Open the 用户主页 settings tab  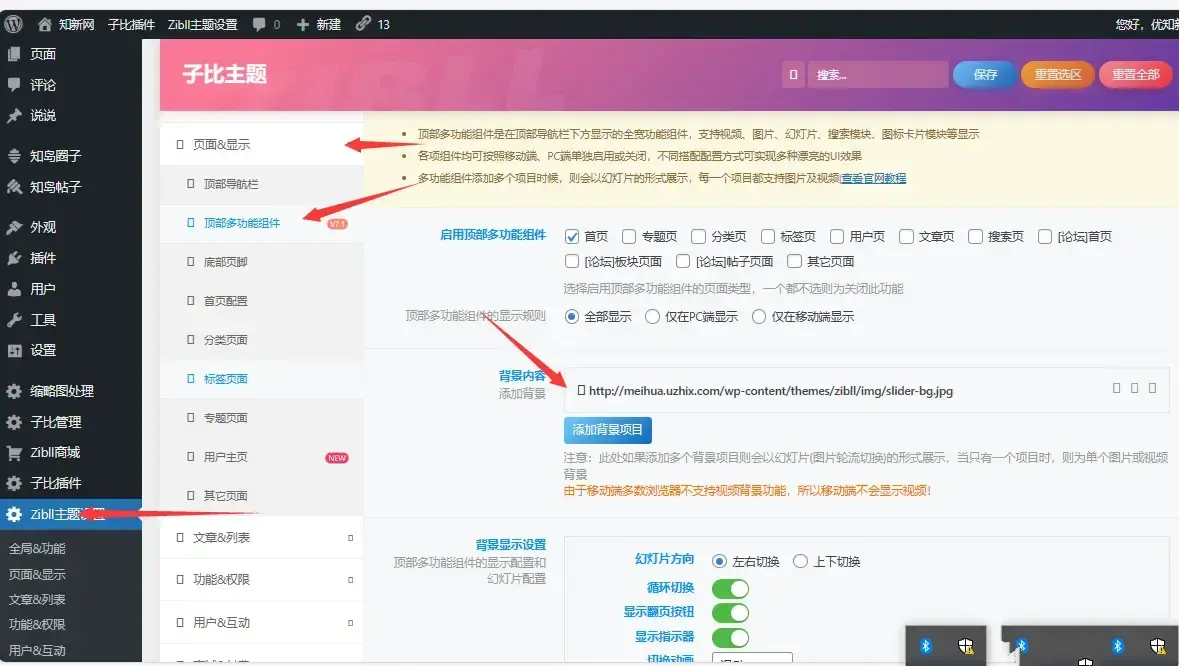point(262,457)
